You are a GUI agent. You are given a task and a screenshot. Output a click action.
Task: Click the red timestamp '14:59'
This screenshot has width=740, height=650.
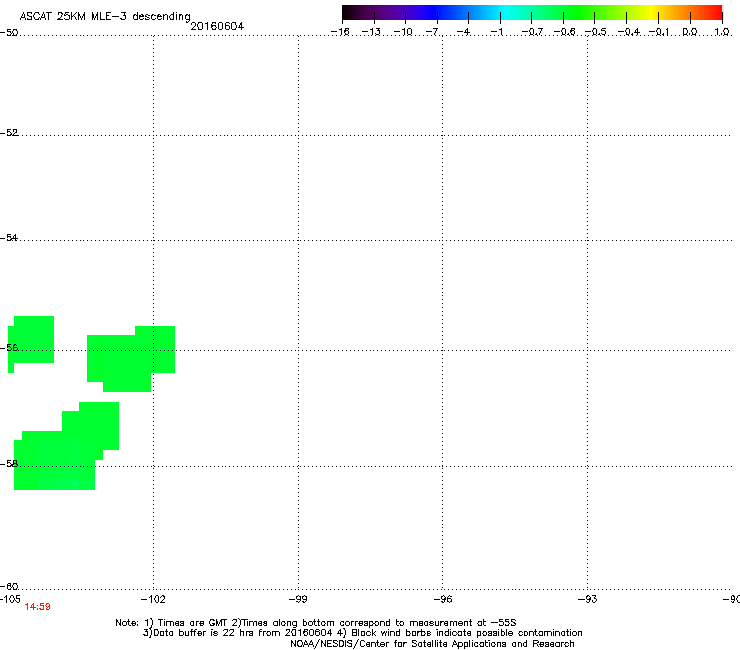click(38, 607)
